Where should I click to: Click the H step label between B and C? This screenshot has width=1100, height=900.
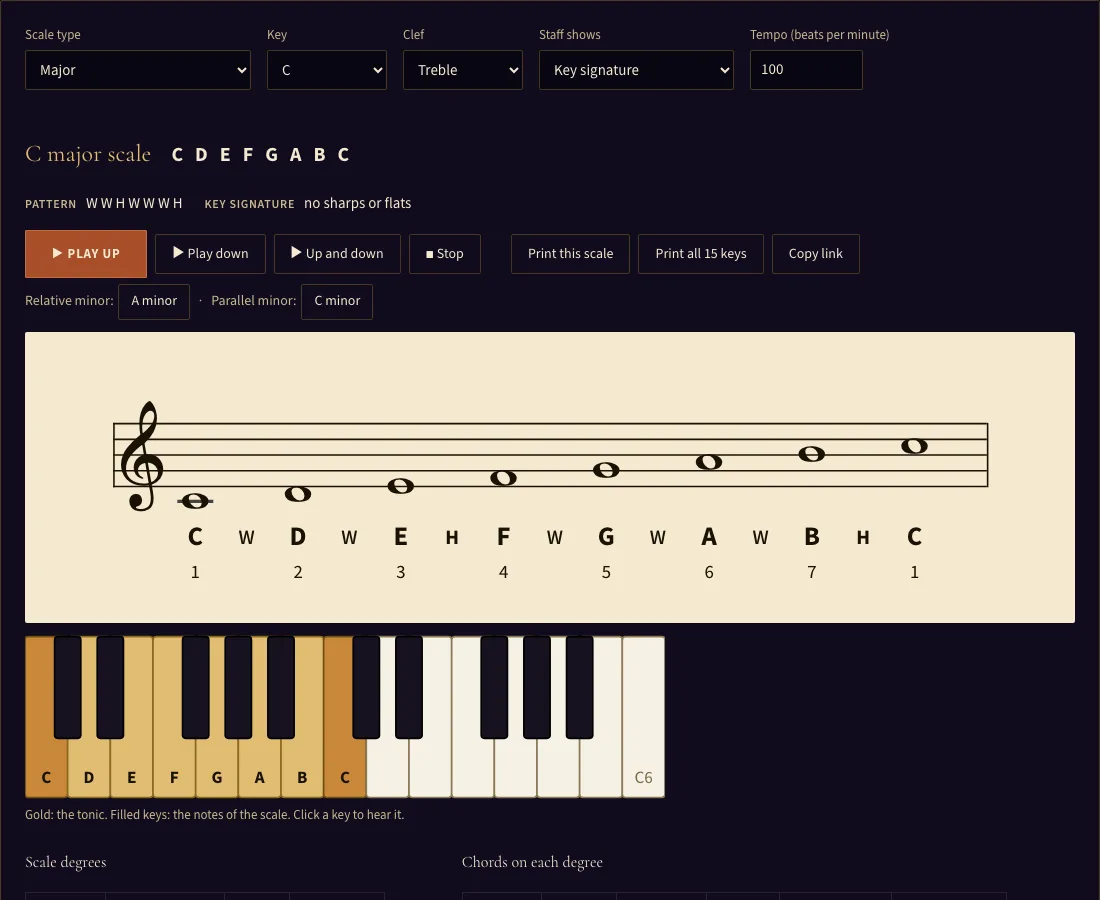tap(863, 538)
